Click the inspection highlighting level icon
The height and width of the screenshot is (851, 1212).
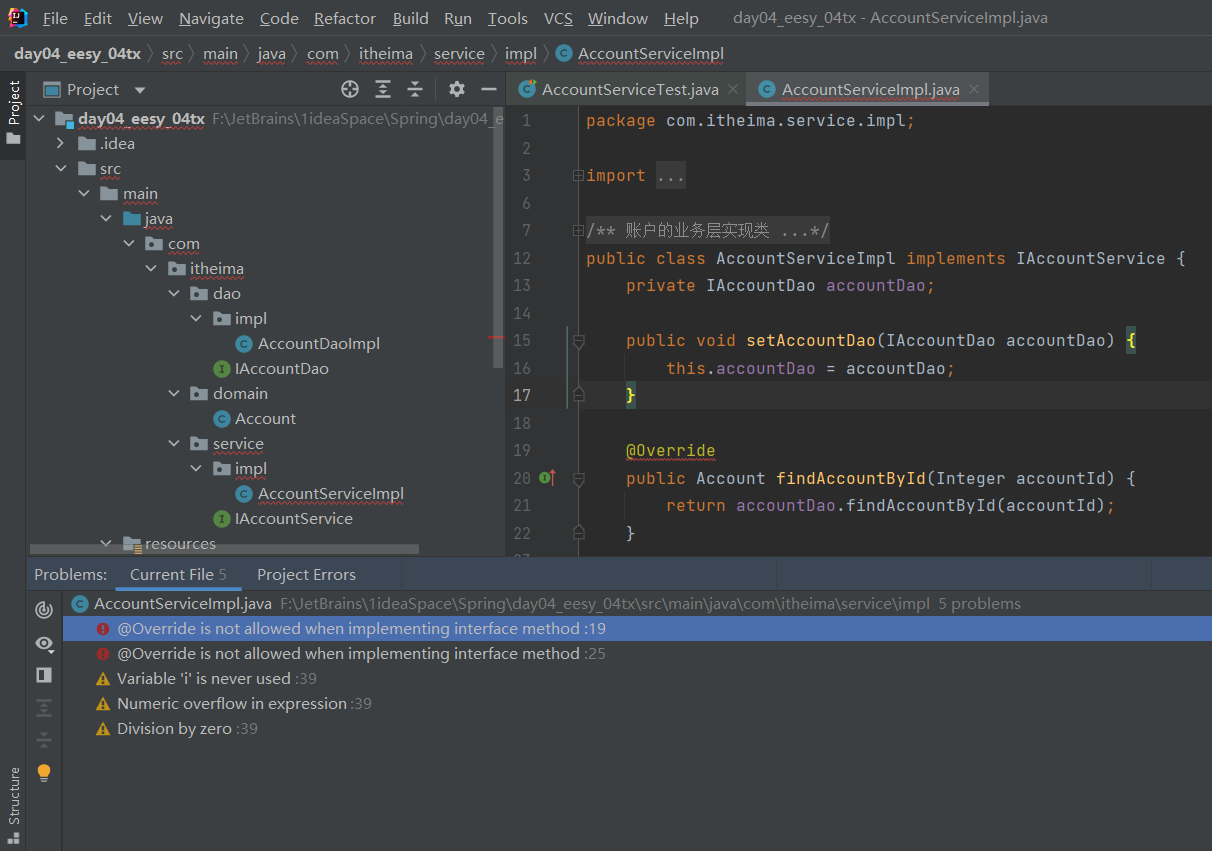[x=44, y=610]
